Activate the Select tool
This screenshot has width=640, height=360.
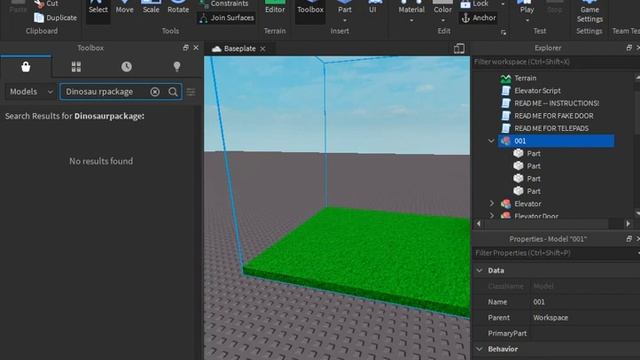(98, 10)
